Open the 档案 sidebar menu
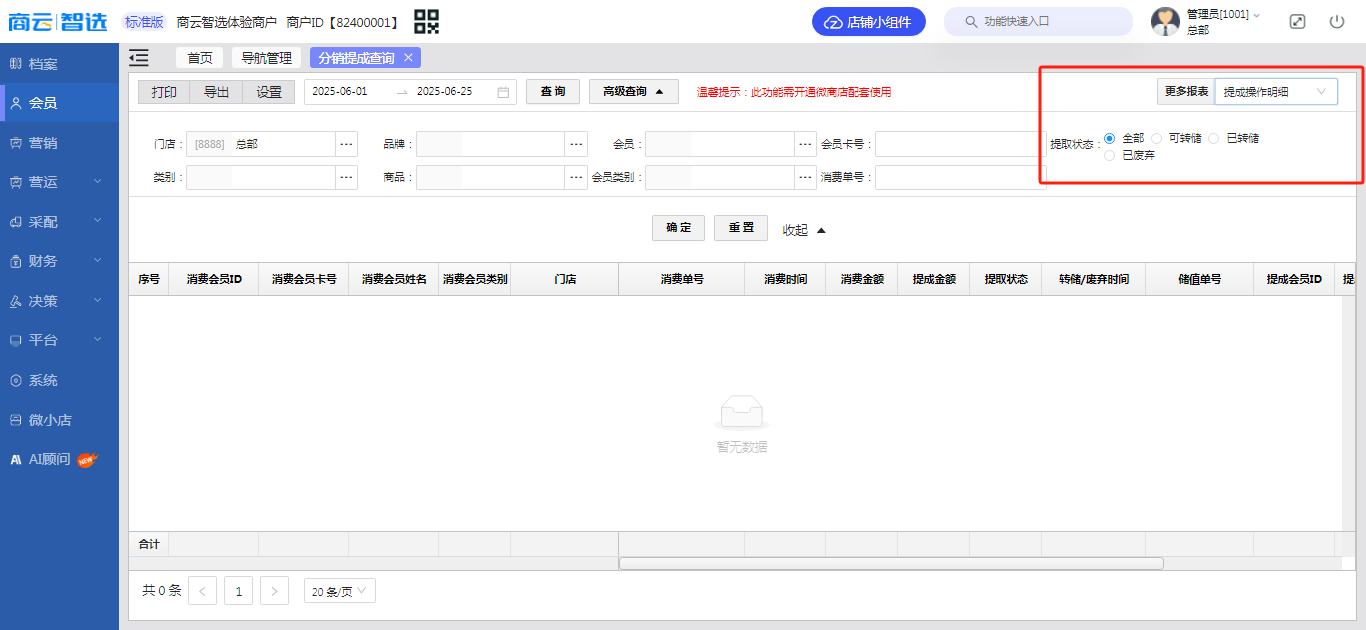Screen dimensions: 1366x630 [x=59, y=64]
